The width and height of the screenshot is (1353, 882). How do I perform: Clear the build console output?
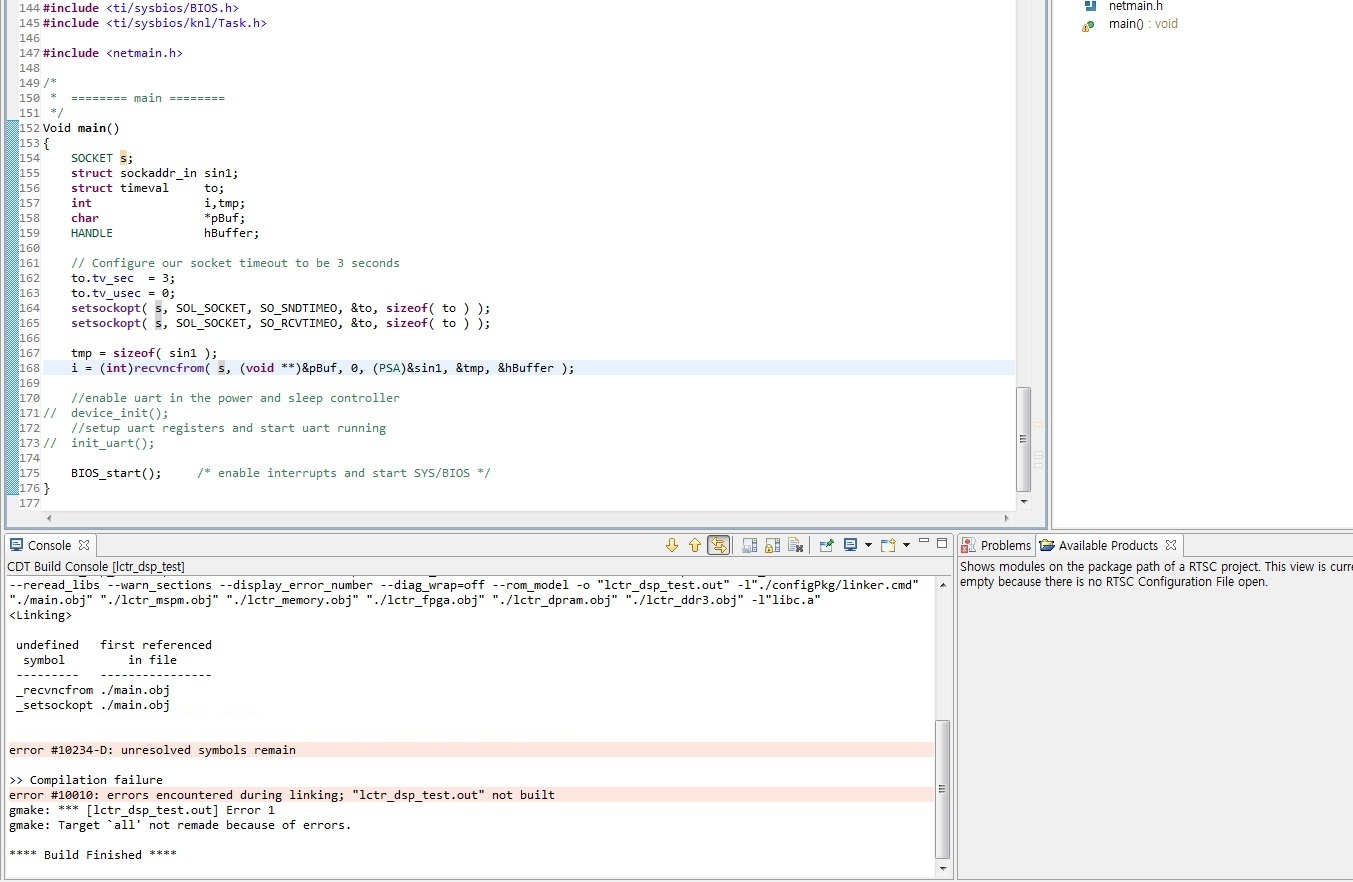tap(795, 545)
